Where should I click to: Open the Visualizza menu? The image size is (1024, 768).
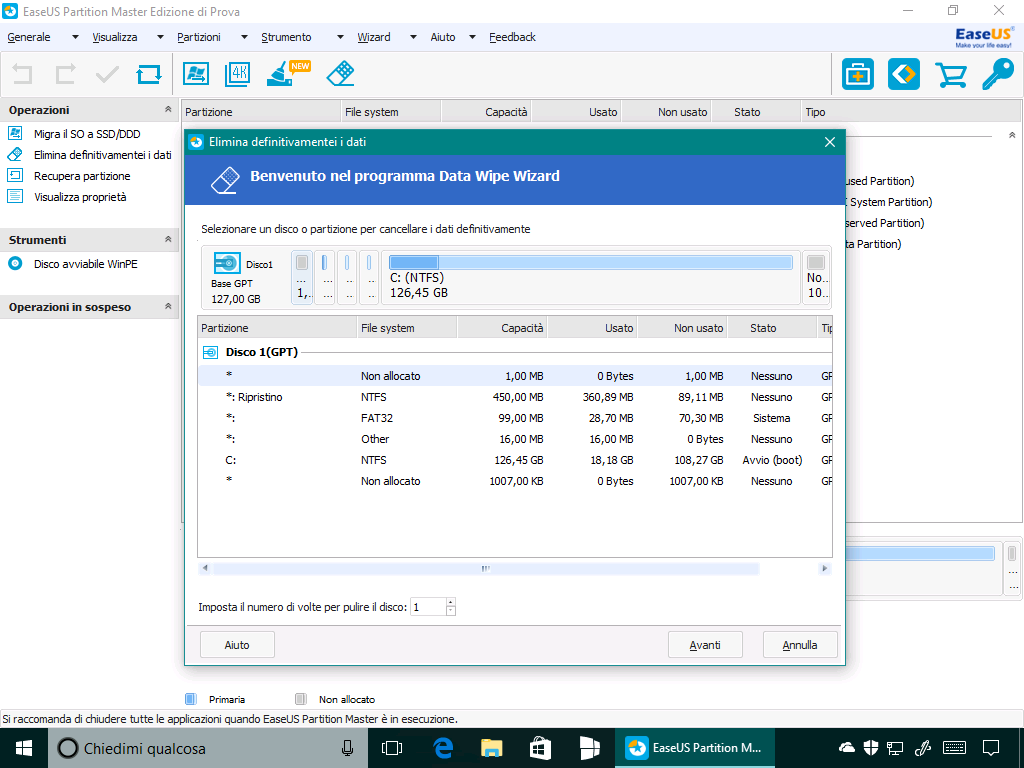click(115, 37)
